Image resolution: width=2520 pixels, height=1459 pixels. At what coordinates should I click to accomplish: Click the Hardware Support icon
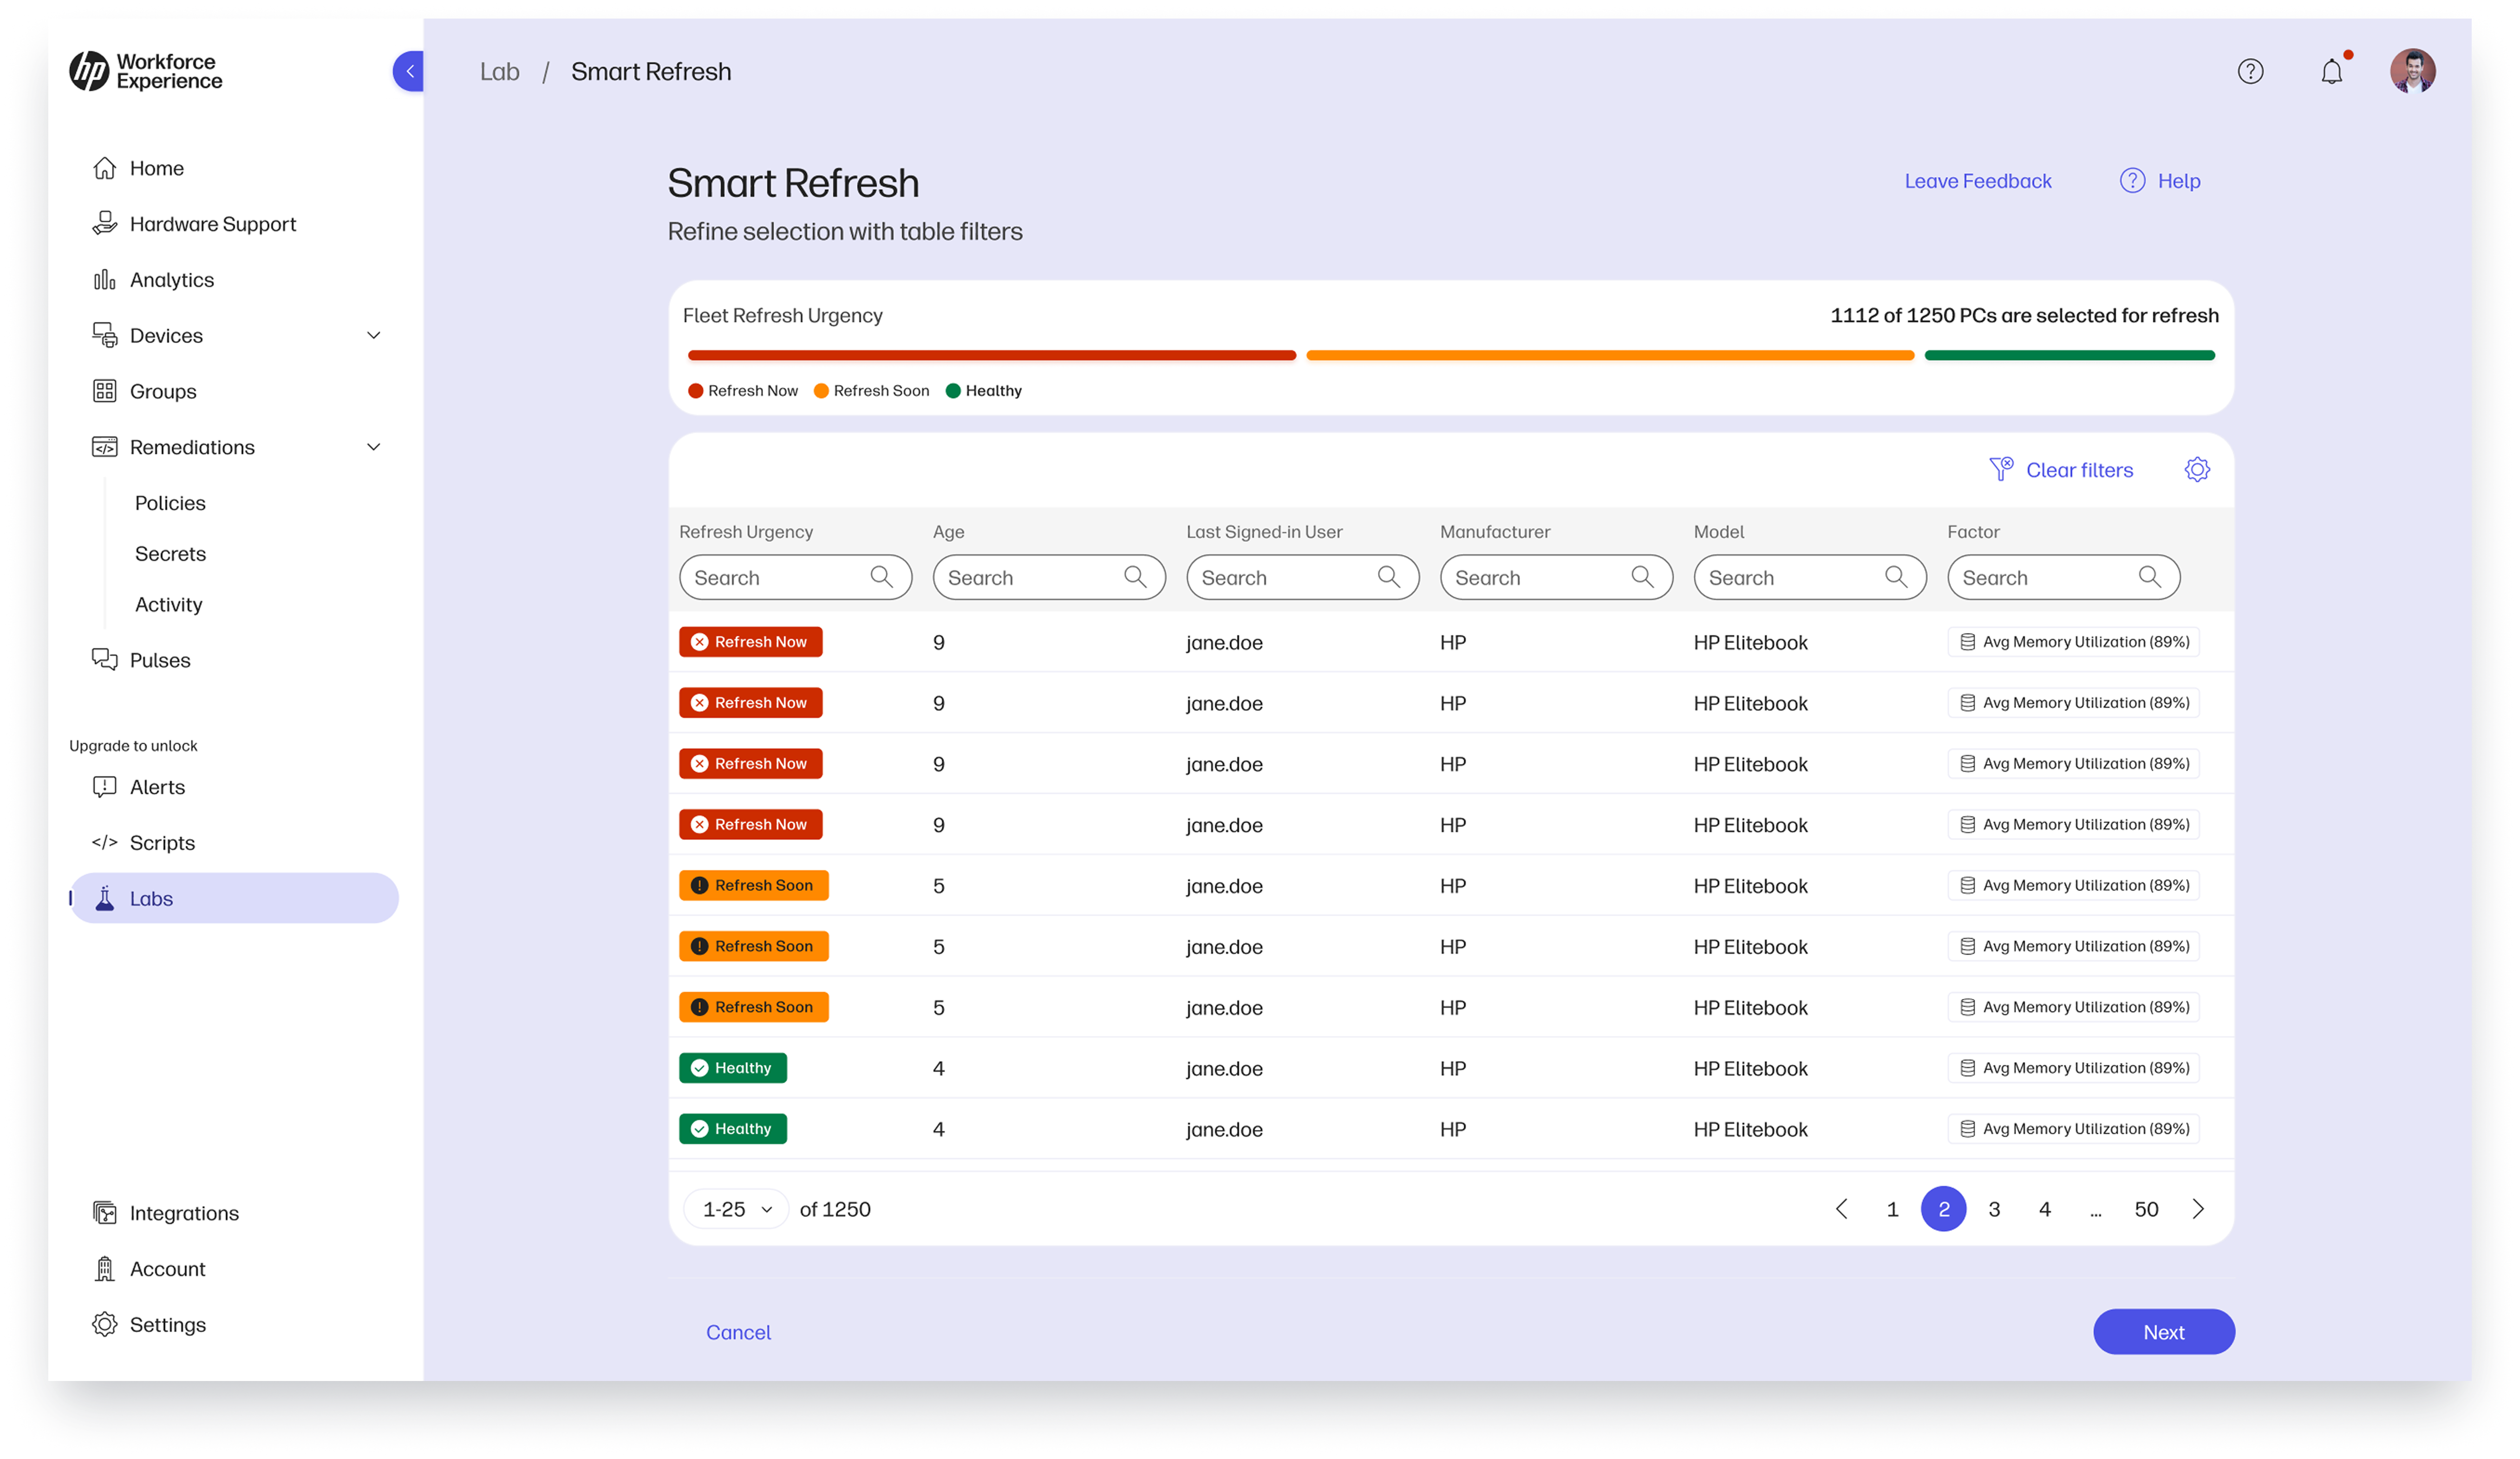[x=105, y=224]
